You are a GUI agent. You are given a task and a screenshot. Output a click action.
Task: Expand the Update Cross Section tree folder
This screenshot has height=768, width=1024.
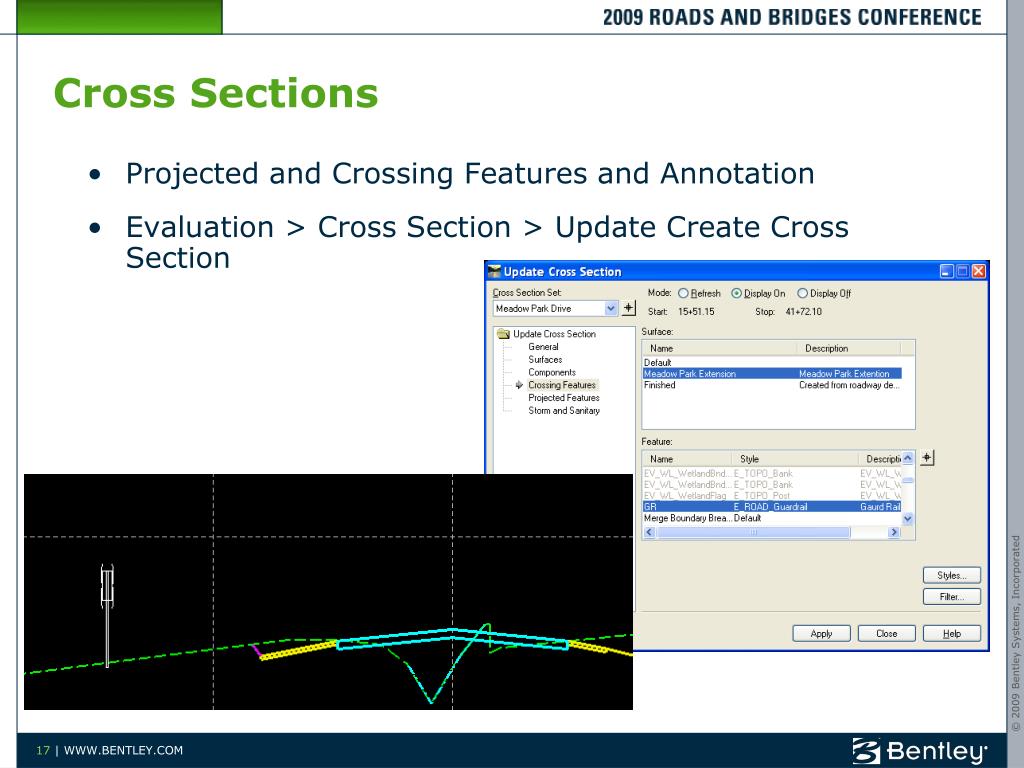(x=503, y=334)
